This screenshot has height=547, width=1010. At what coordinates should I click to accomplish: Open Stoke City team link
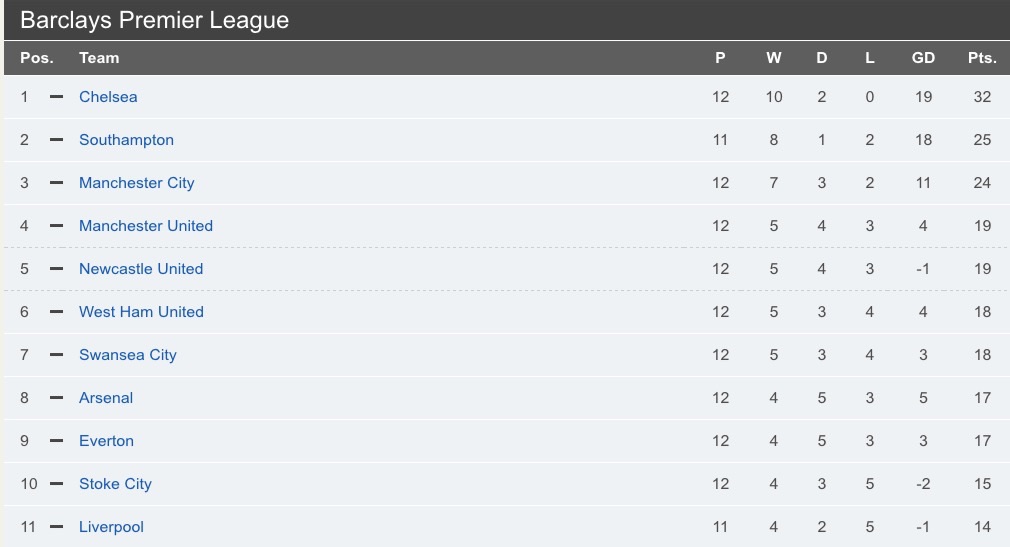pos(115,484)
